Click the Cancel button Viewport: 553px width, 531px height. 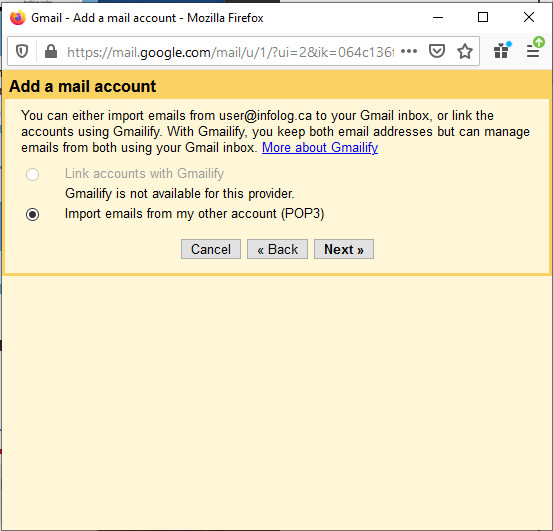[x=211, y=249]
